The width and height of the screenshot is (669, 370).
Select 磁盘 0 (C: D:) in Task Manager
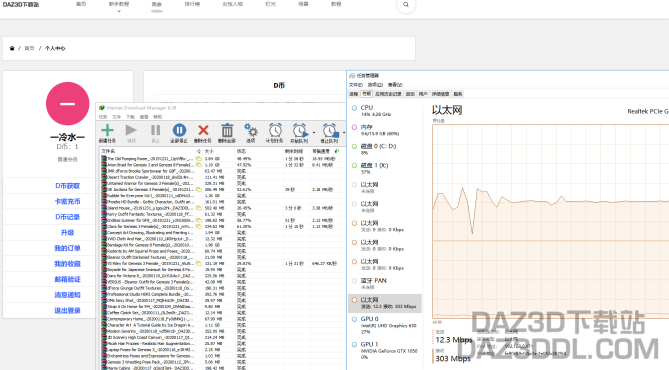pos(385,149)
